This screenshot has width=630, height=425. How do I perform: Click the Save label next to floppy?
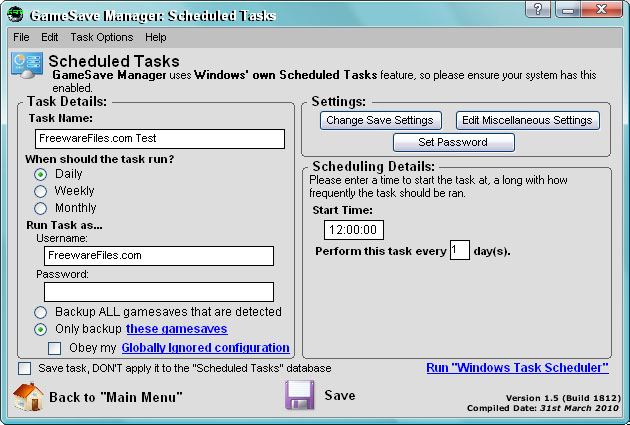[x=340, y=395]
